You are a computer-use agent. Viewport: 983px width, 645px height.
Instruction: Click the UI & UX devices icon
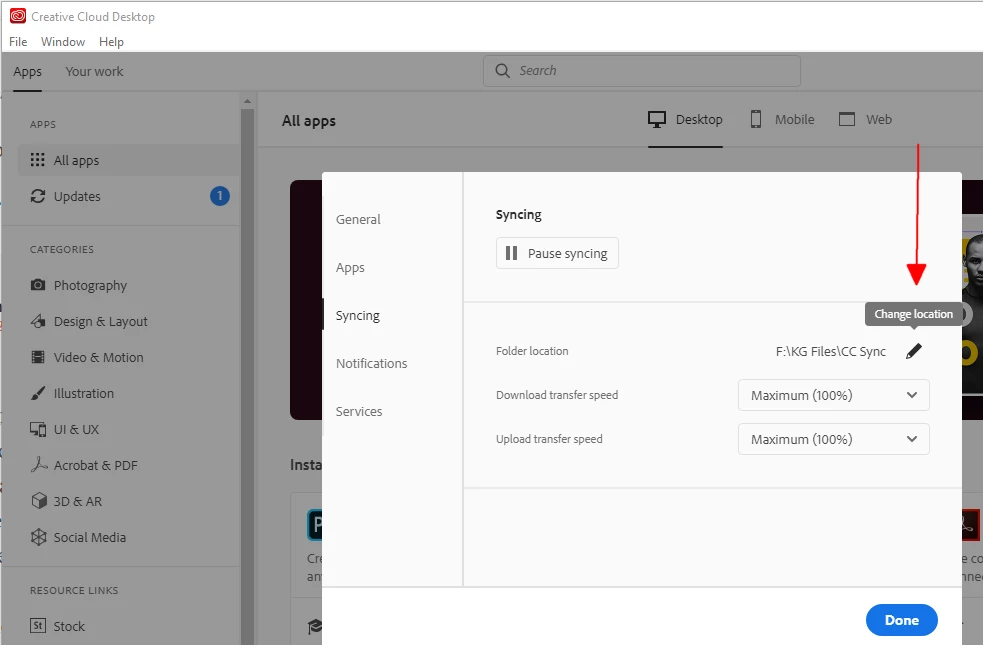coord(38,429)
